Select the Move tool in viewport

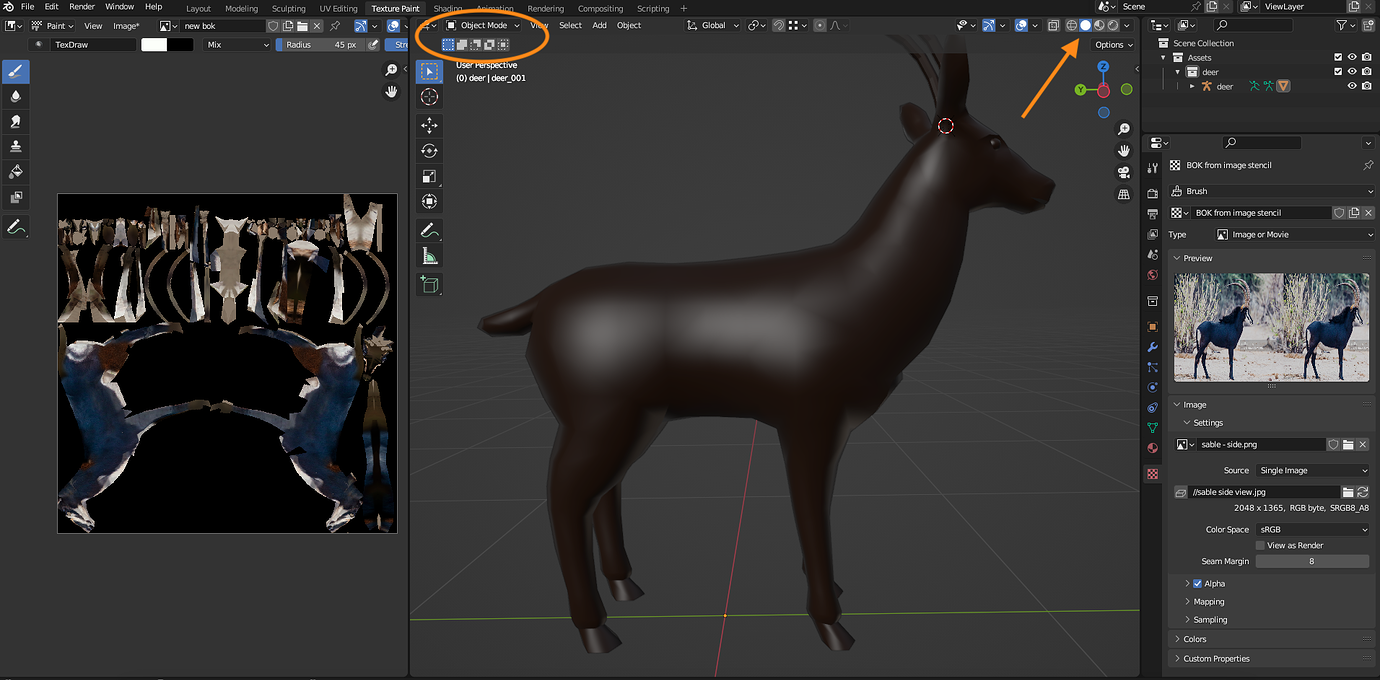[x=429, y=125]
